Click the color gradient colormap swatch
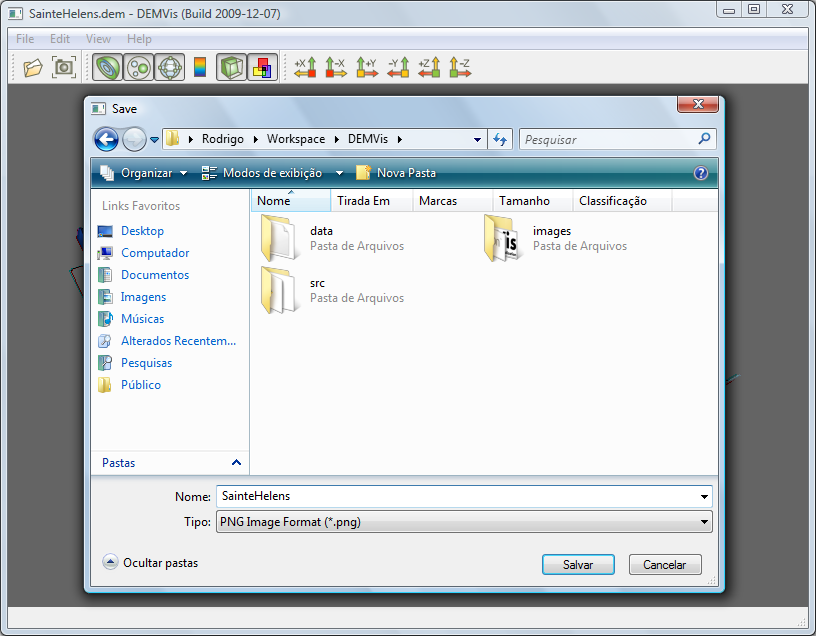This screenshot has height=636, width=816. click(201, 68)
